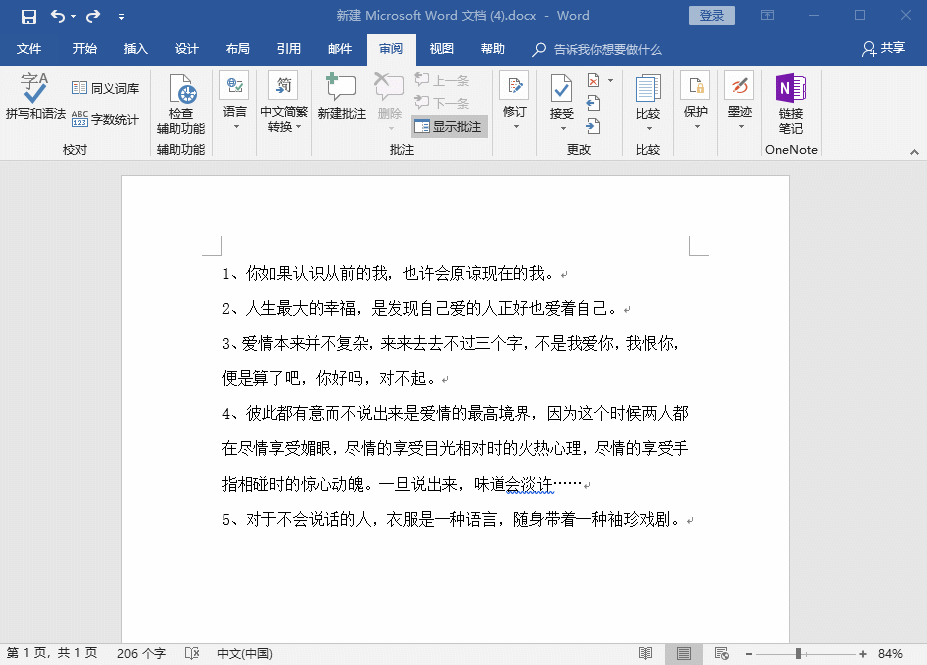Open the 插入 ribbon tab

(x=135, y=48)
